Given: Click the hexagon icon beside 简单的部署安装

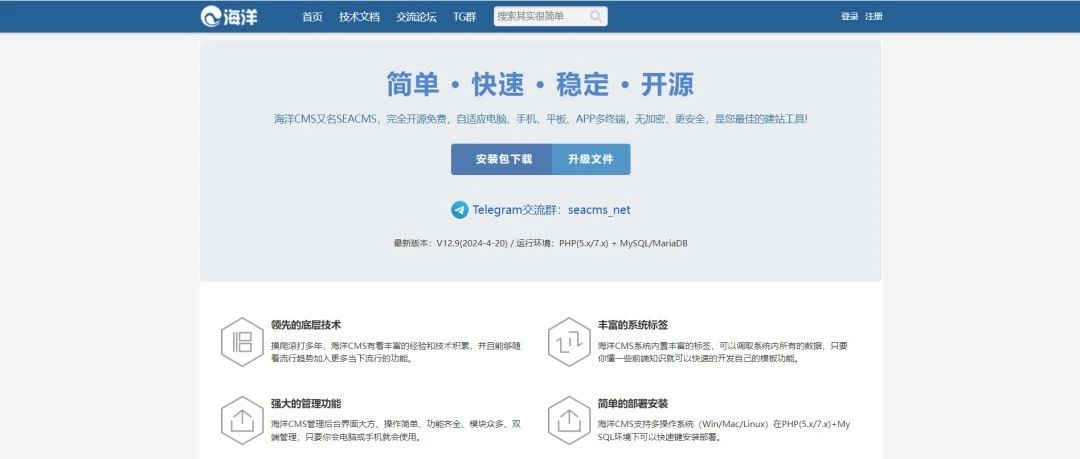Looking at the screenshot, I should tap(569, 420).
